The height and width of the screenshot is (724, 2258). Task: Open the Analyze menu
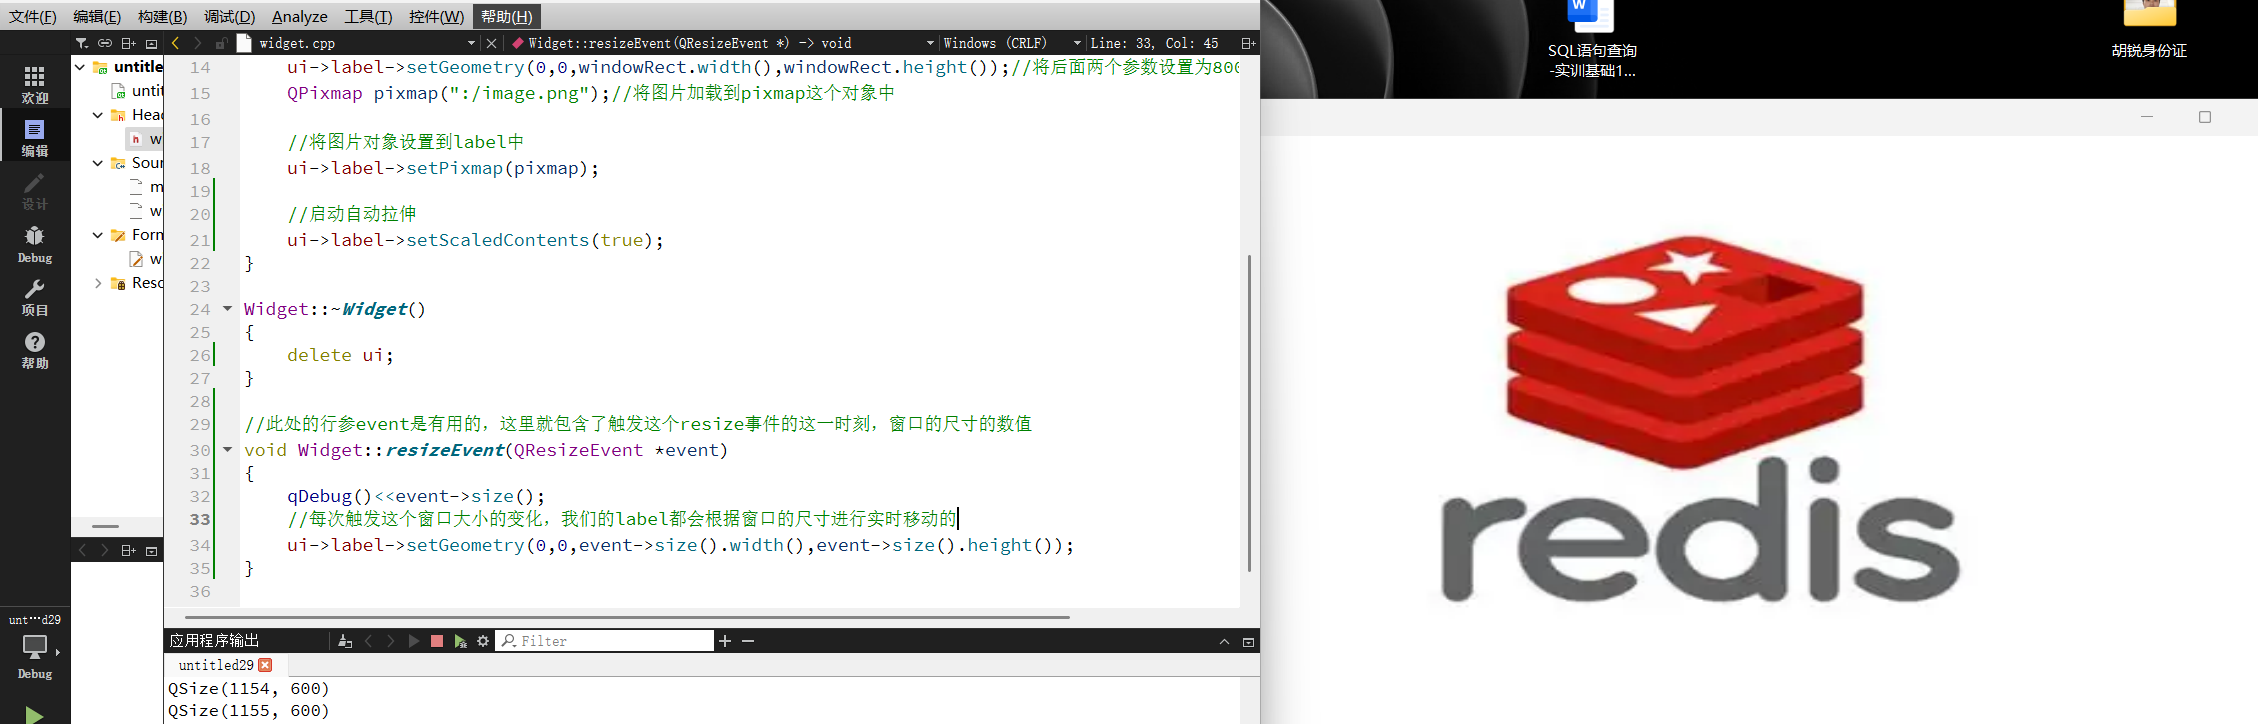point(300,16)
